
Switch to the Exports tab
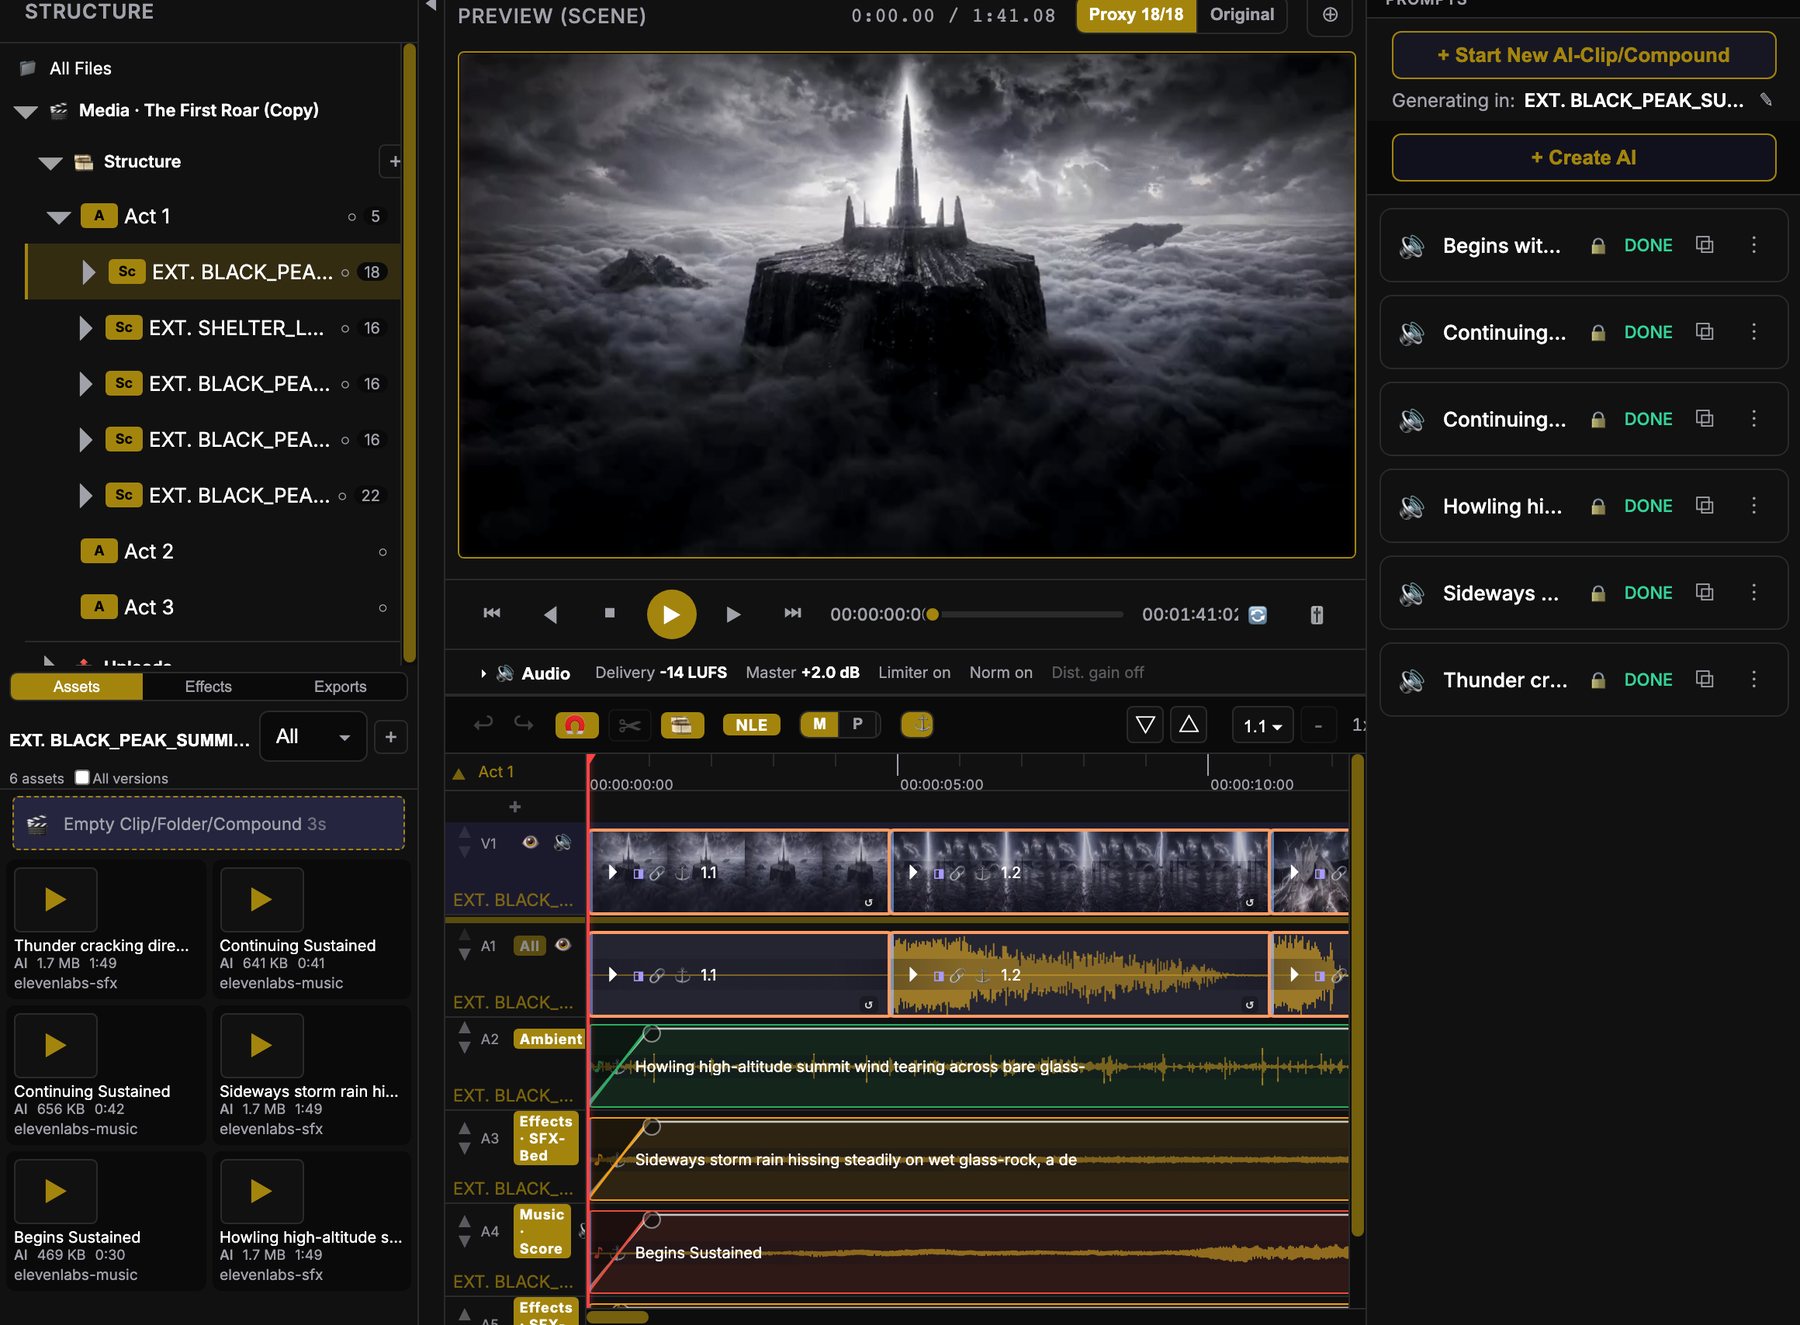coord(340,687)
